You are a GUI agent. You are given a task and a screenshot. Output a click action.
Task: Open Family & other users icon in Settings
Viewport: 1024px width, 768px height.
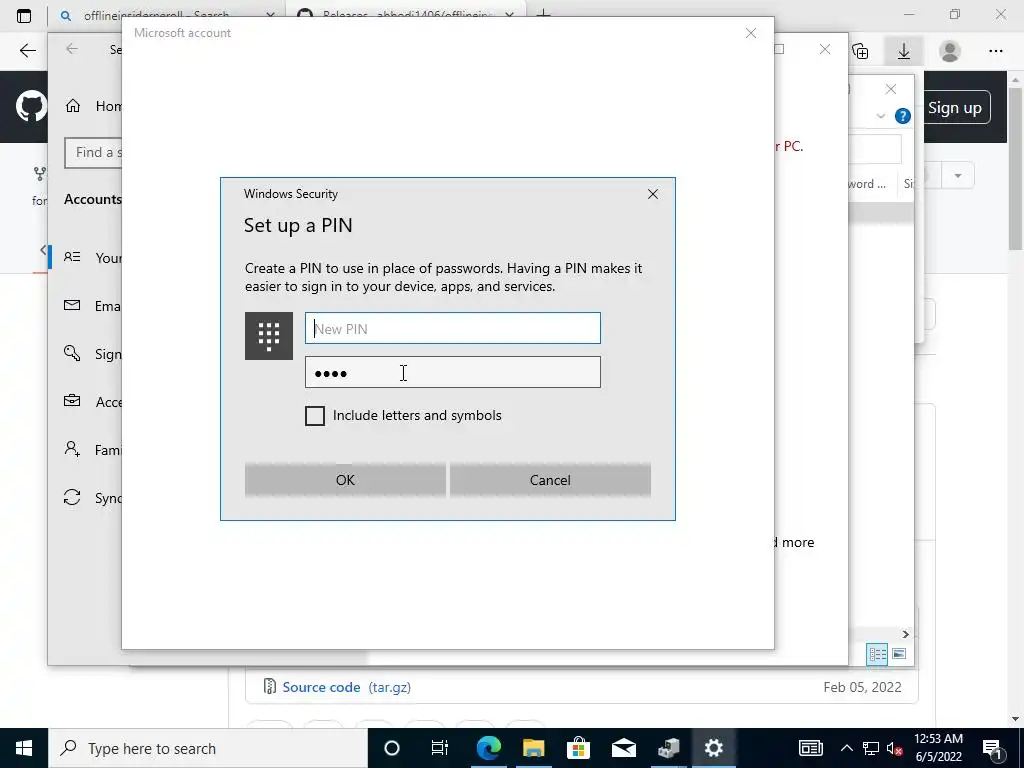click(x=72, y=449)
